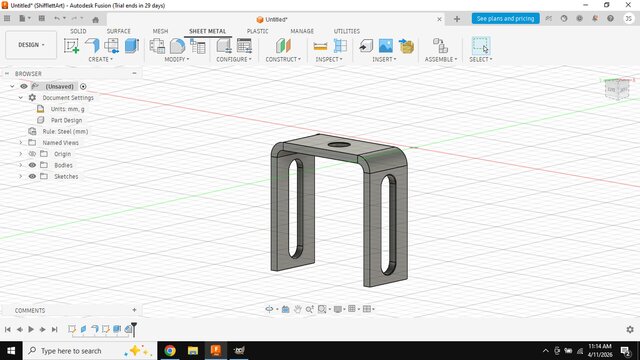Screen dimensions: 640x360
Task: Click the Configure table icon
Action: 244,46
